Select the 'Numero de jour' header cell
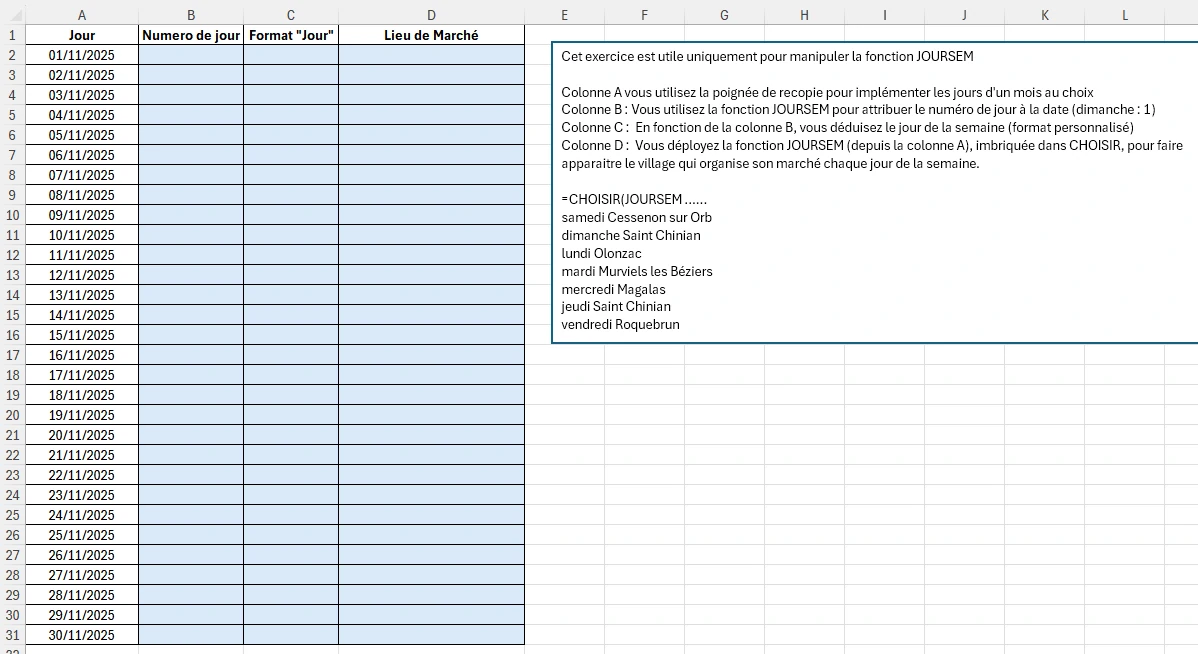The width and height of the screenshot is (1198, 654). 190,34
